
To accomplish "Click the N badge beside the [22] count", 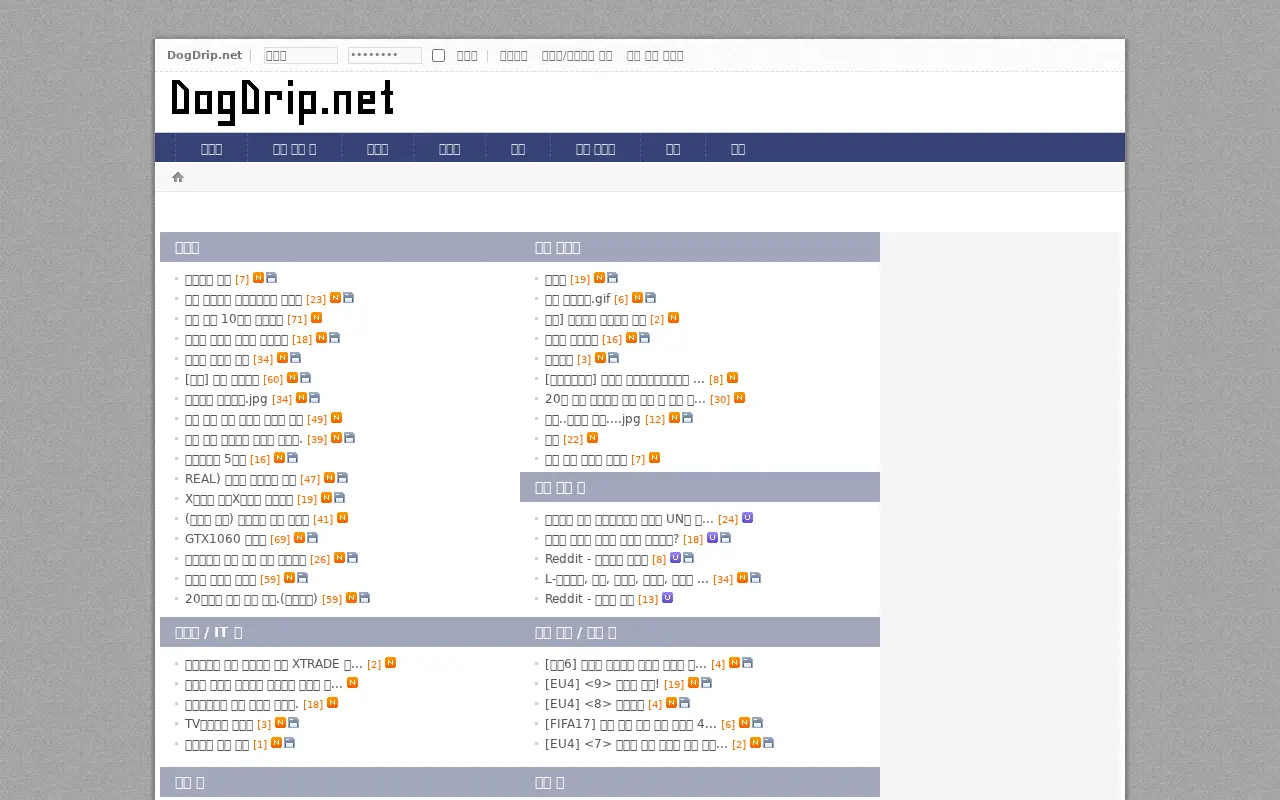I will pyautogui.click(x=592, y=438).
